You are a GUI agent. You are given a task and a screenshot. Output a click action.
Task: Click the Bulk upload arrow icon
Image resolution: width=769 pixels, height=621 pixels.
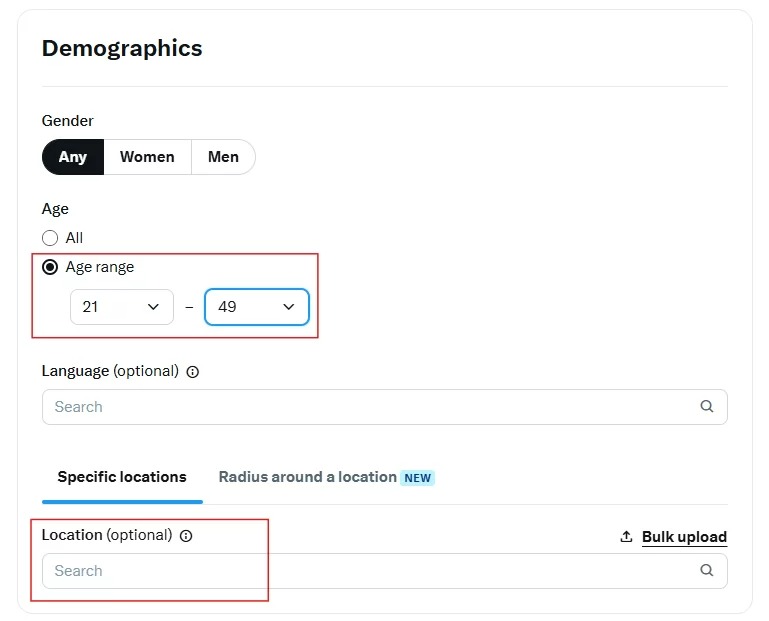click(626, 537)
